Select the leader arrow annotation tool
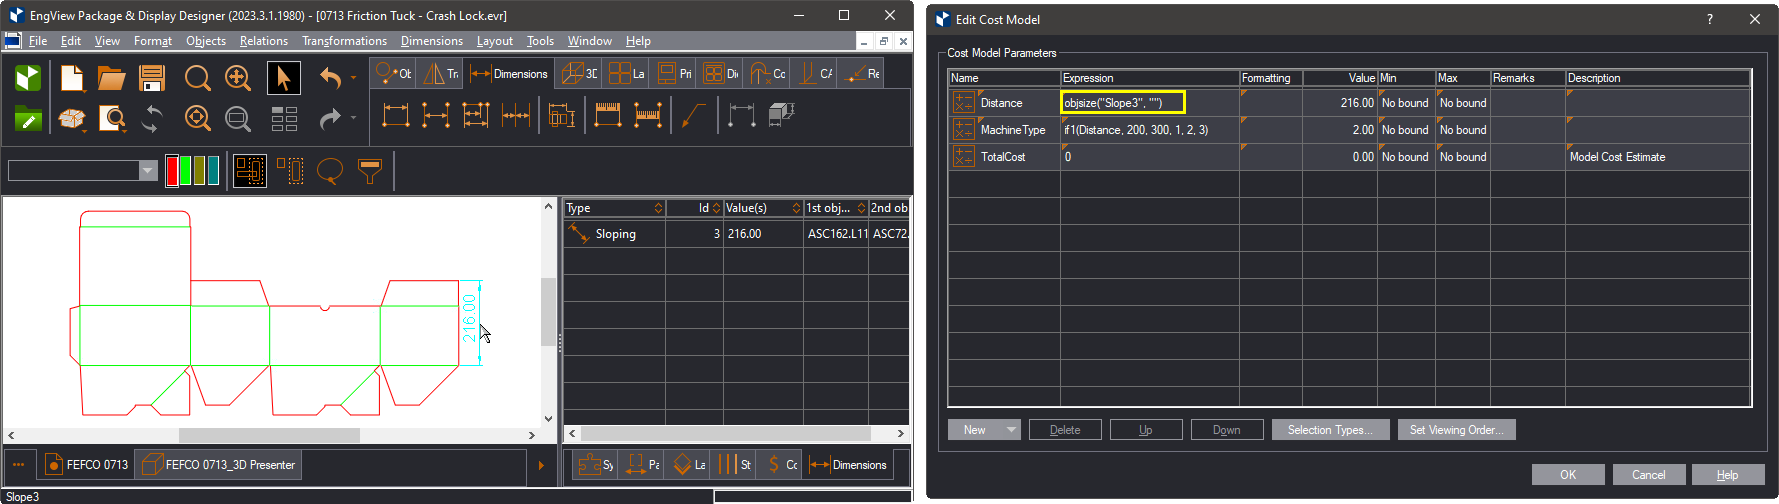This screenshot has height=504, width=1779. coord(694,115)
